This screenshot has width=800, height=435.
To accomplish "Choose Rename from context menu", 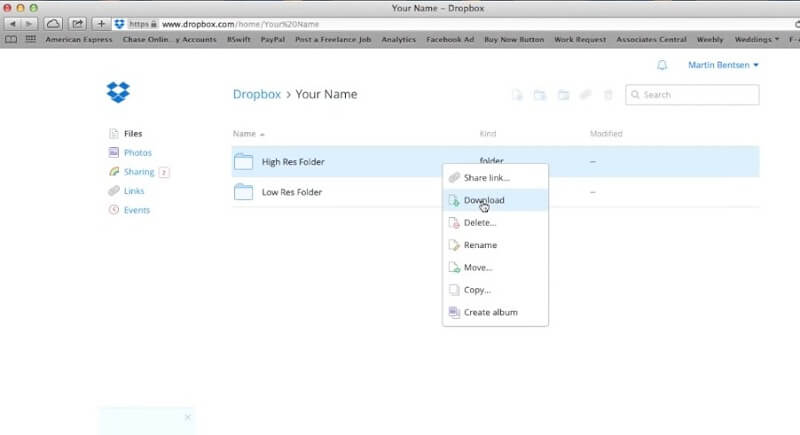I will coord(495,245).
